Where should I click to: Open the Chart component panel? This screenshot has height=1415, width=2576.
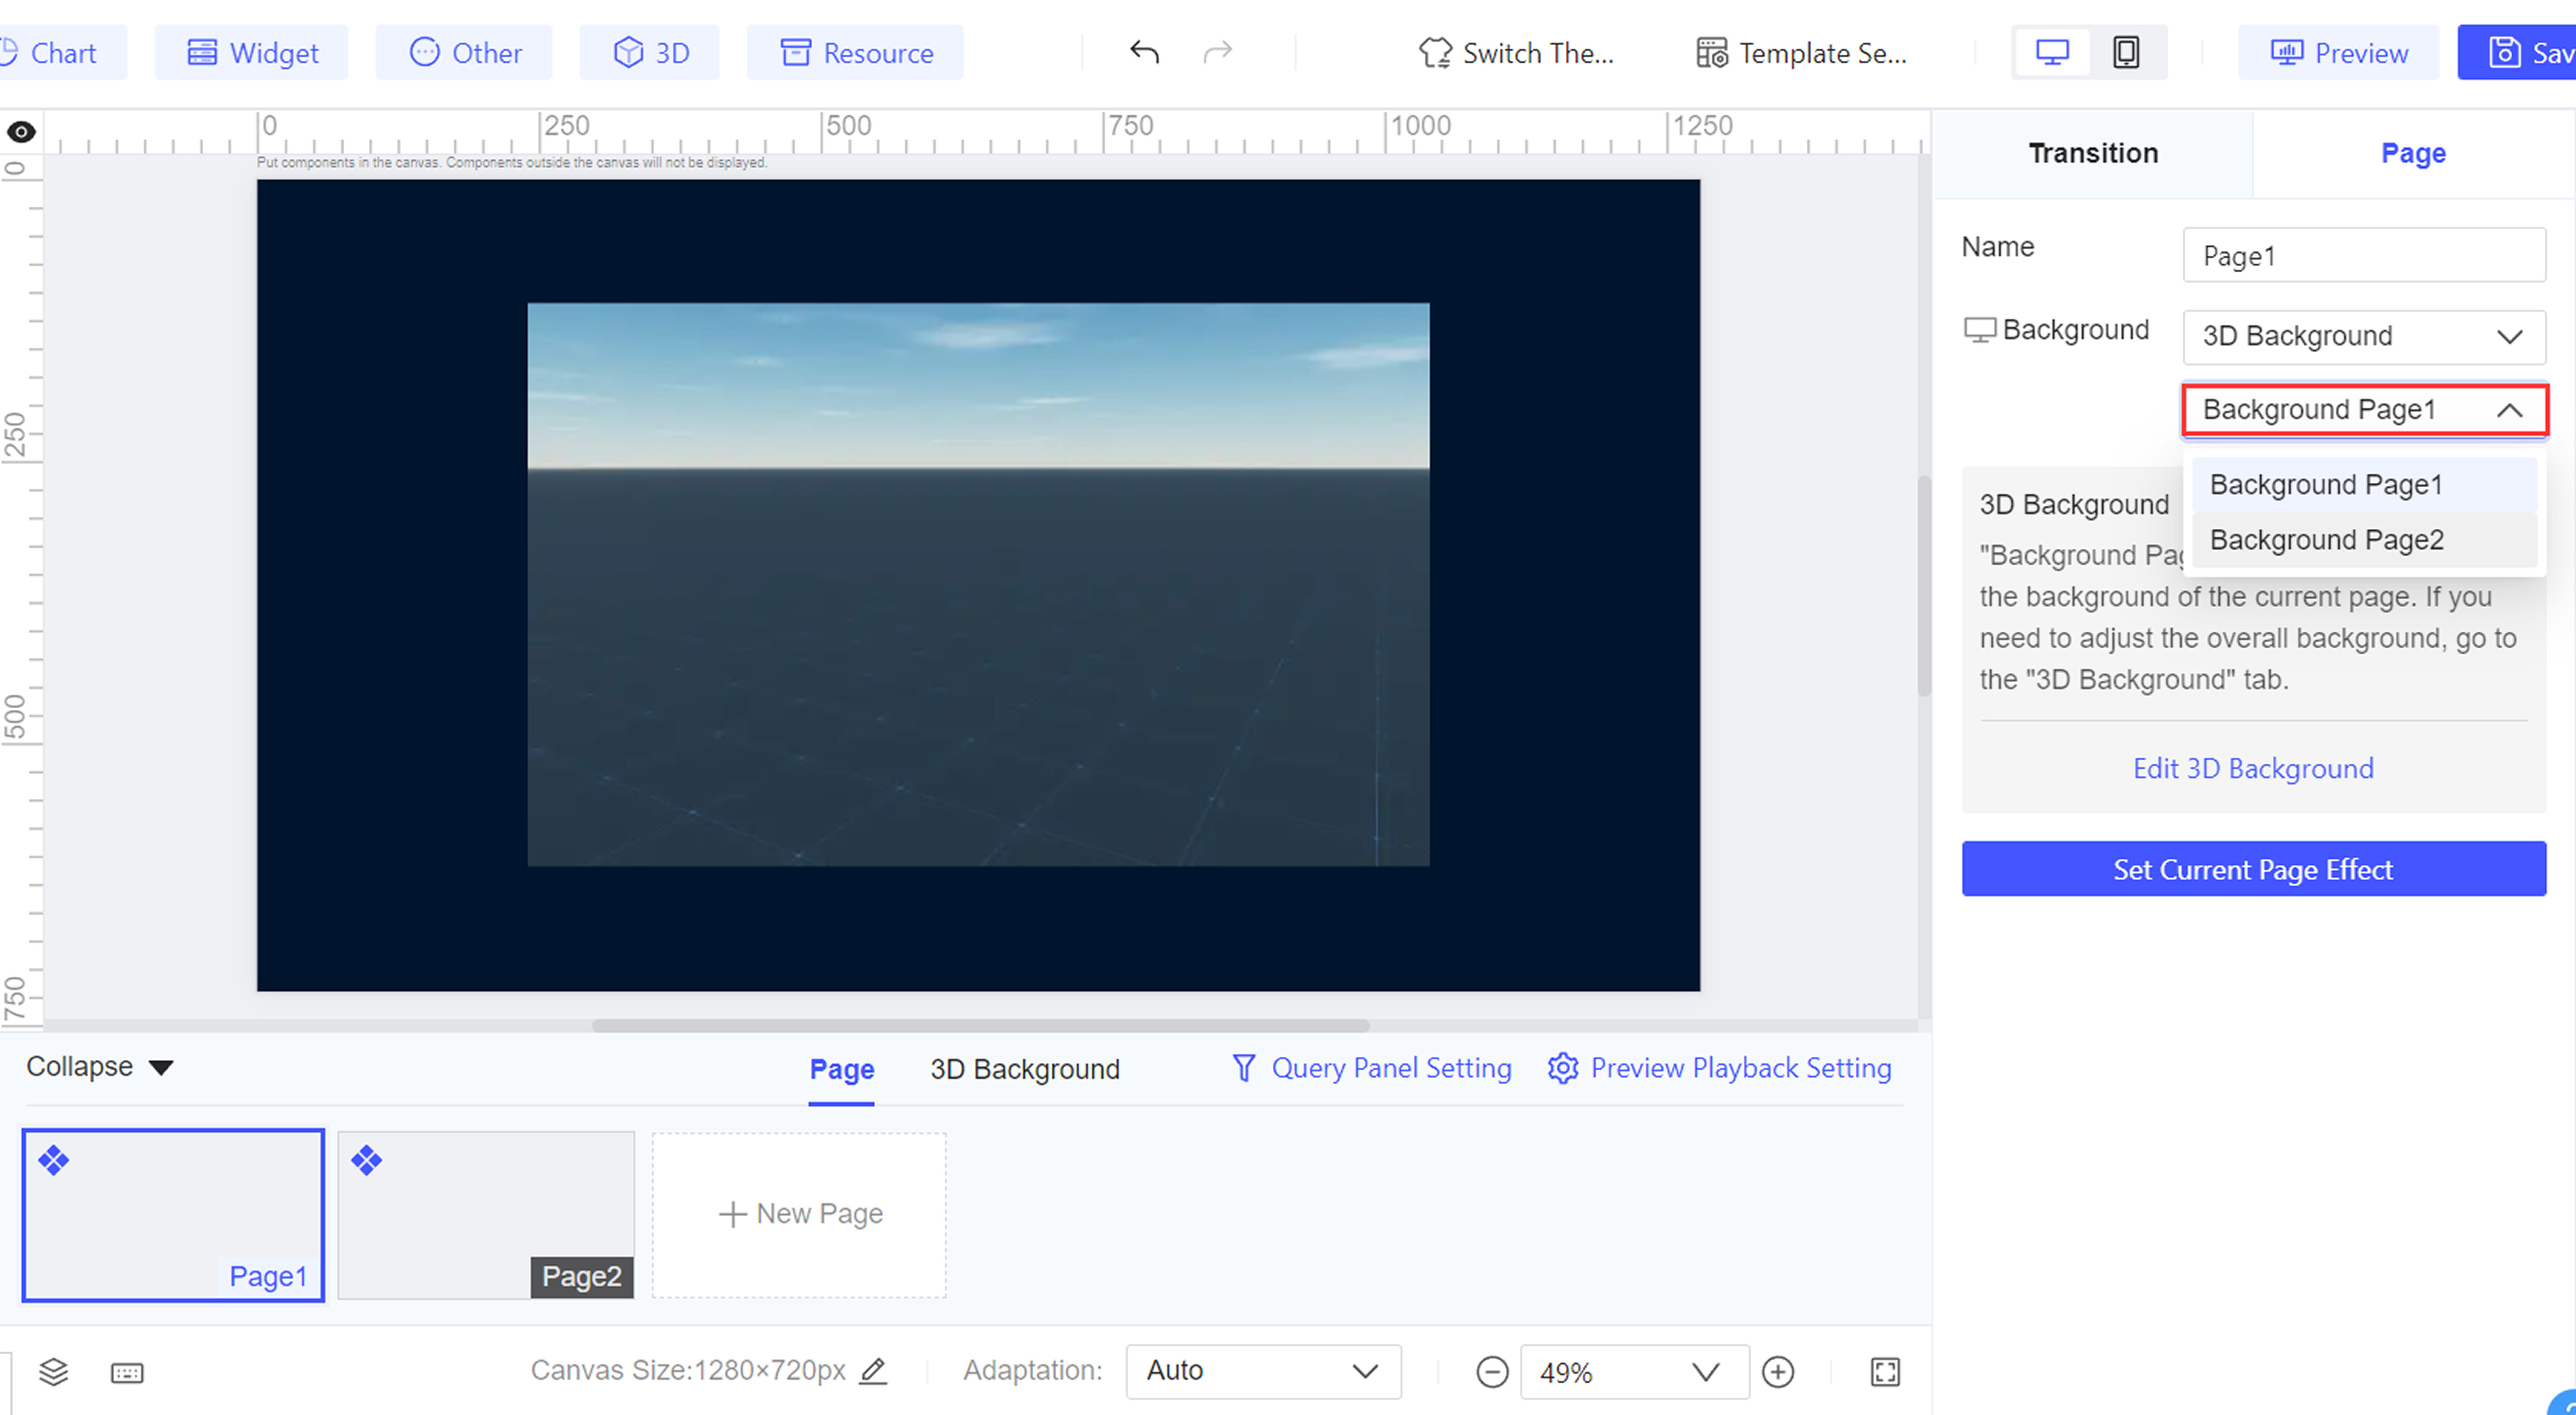[55, 52]
